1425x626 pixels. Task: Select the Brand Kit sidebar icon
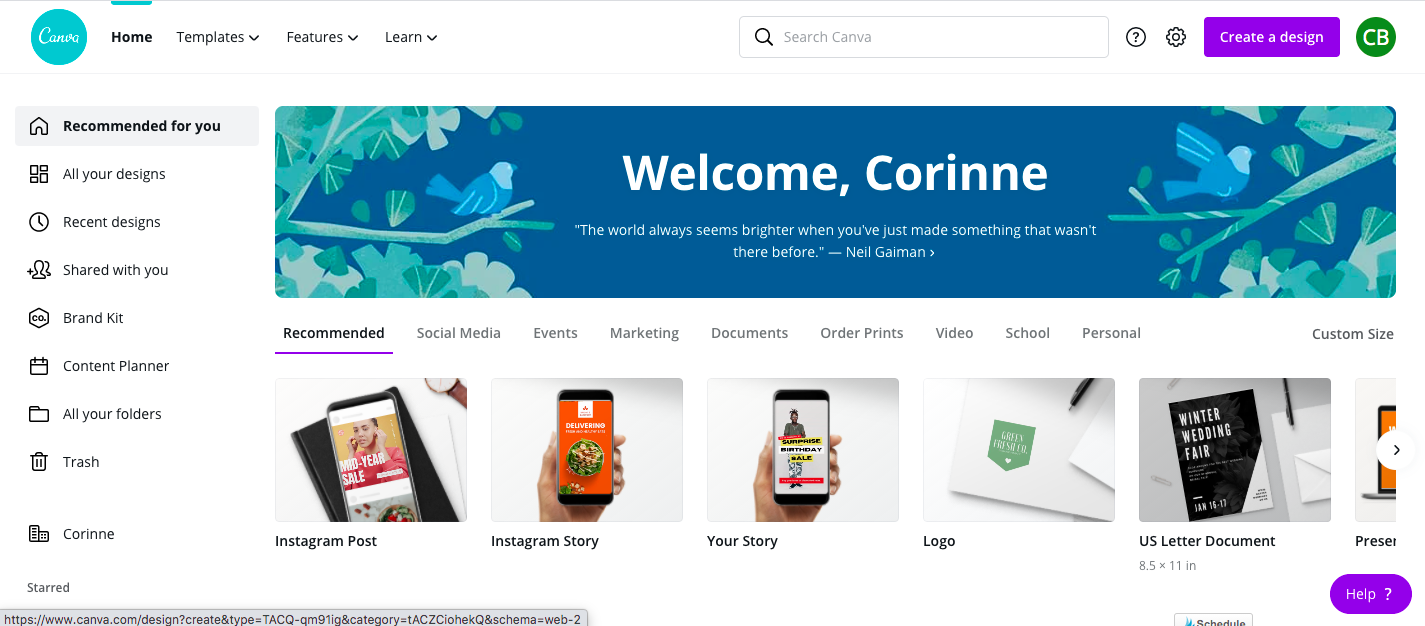pyautogui.click(x=39, y=318)
